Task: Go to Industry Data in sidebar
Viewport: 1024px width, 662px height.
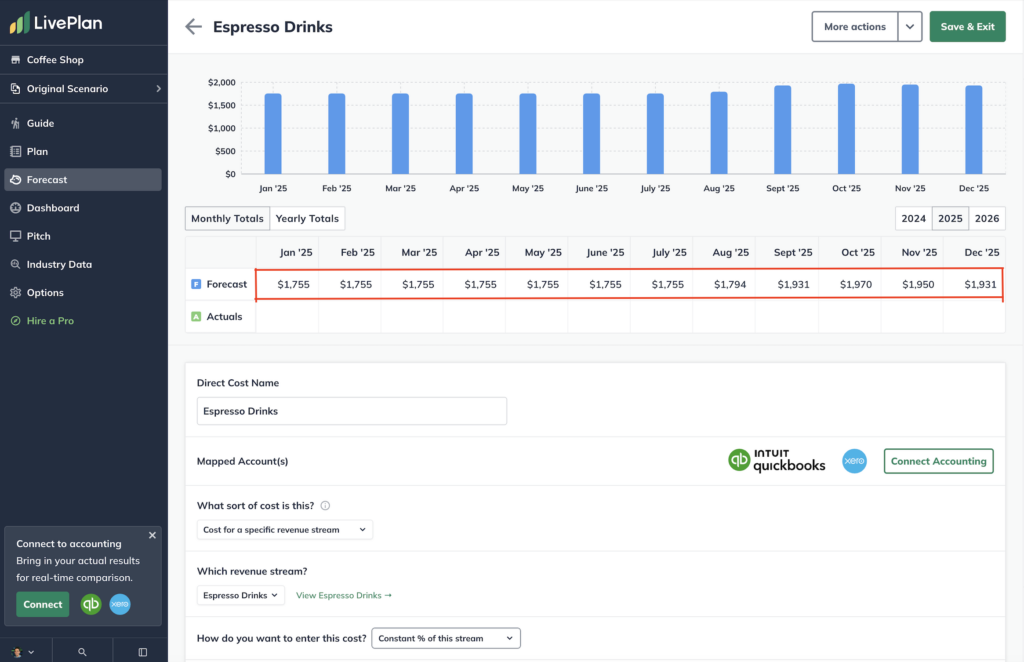Action: pyautogui.click(x=59, y=264)
